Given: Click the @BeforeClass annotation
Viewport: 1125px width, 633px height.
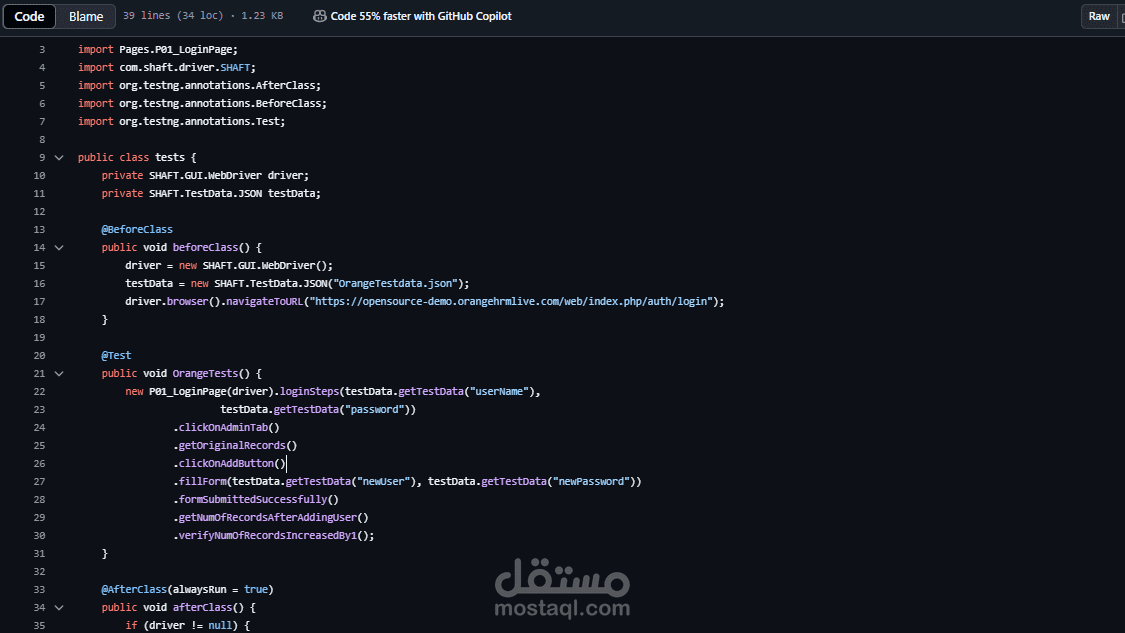Looking at the screenshot, I should coord(137,230).
